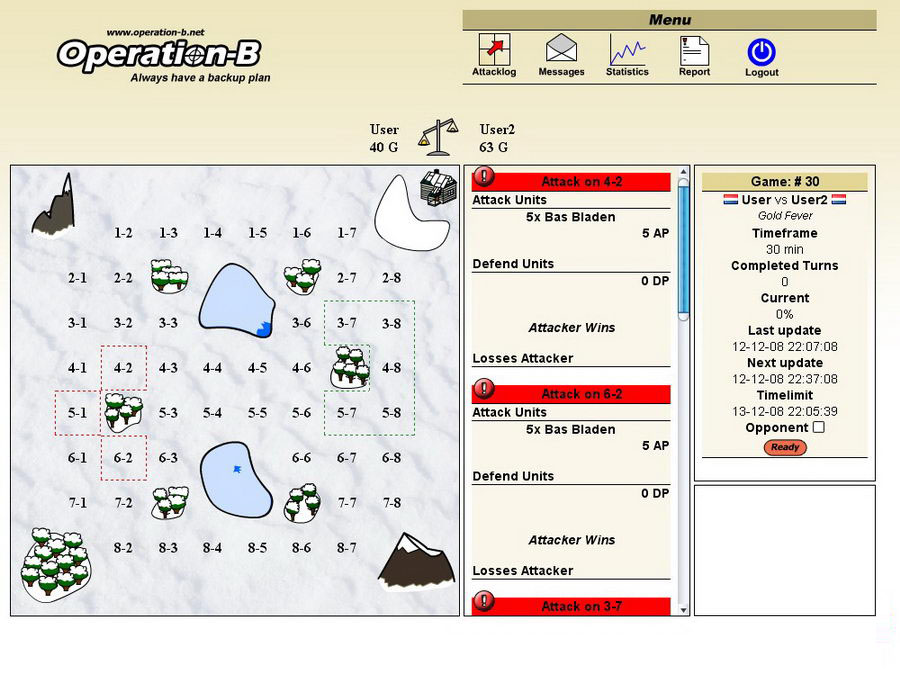Click the flag icon right of User2
Screen dimensions: 900x675
pyautogui.click(x=839, y=200)
